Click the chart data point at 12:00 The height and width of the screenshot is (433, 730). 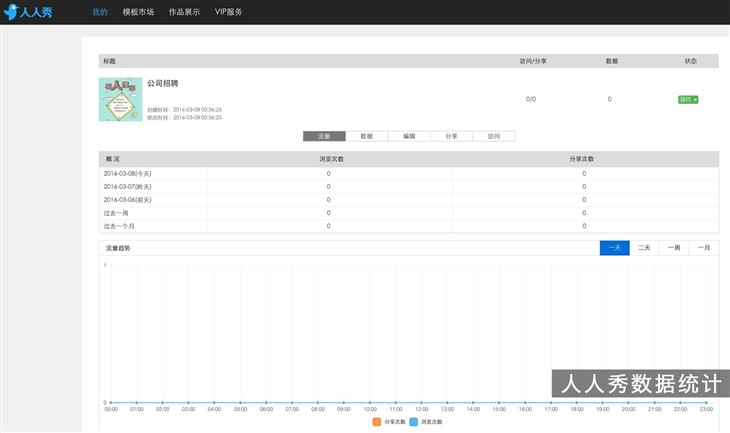click(x=421, y=402)
